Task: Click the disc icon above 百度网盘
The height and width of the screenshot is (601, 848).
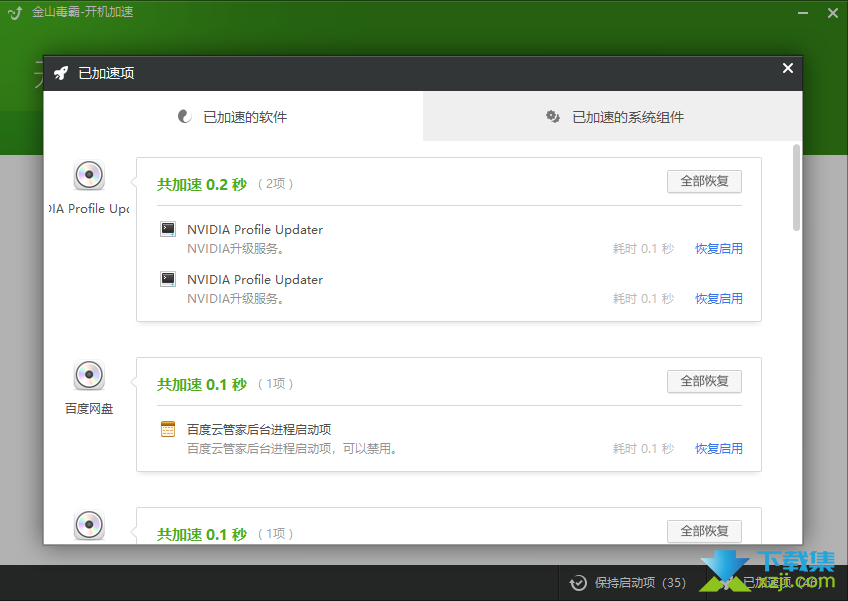Action: [89, 375]
